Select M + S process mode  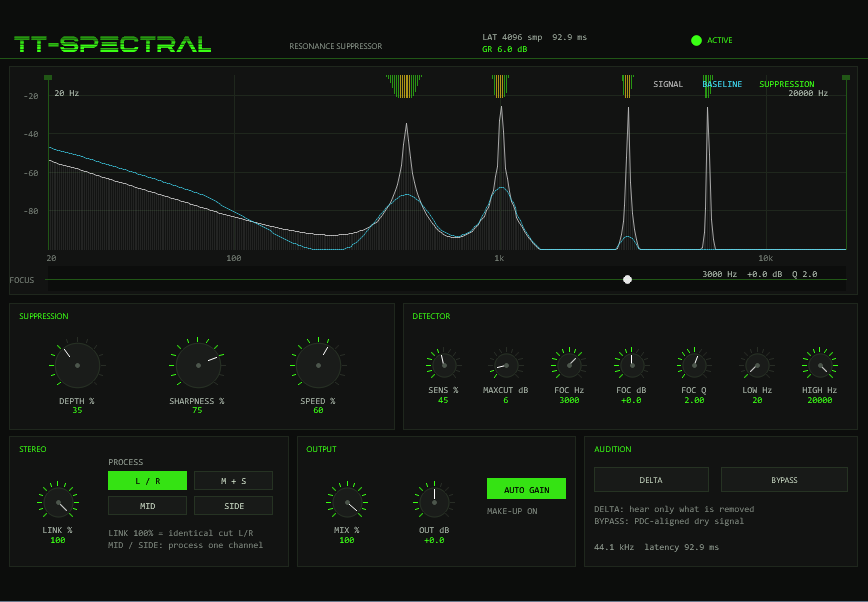pyautogui.click(x=234, y=481)
